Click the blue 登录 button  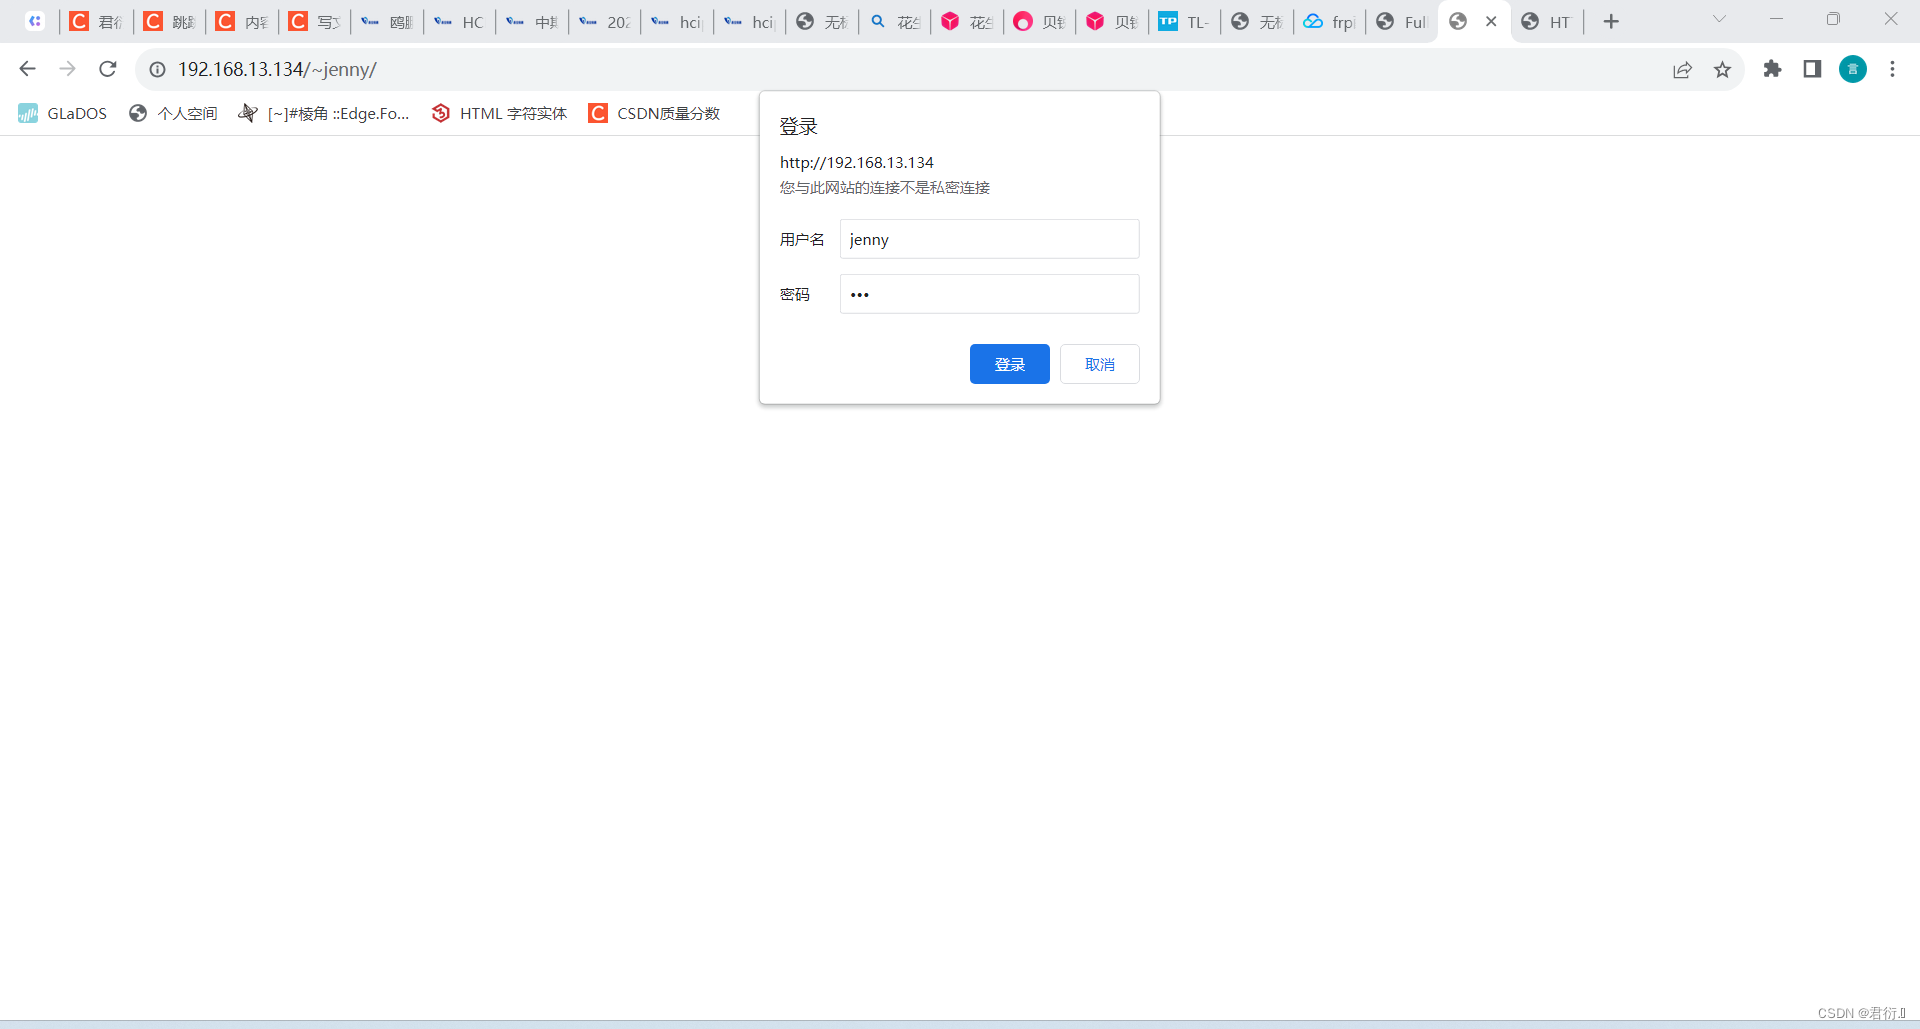coord(1010,364)
